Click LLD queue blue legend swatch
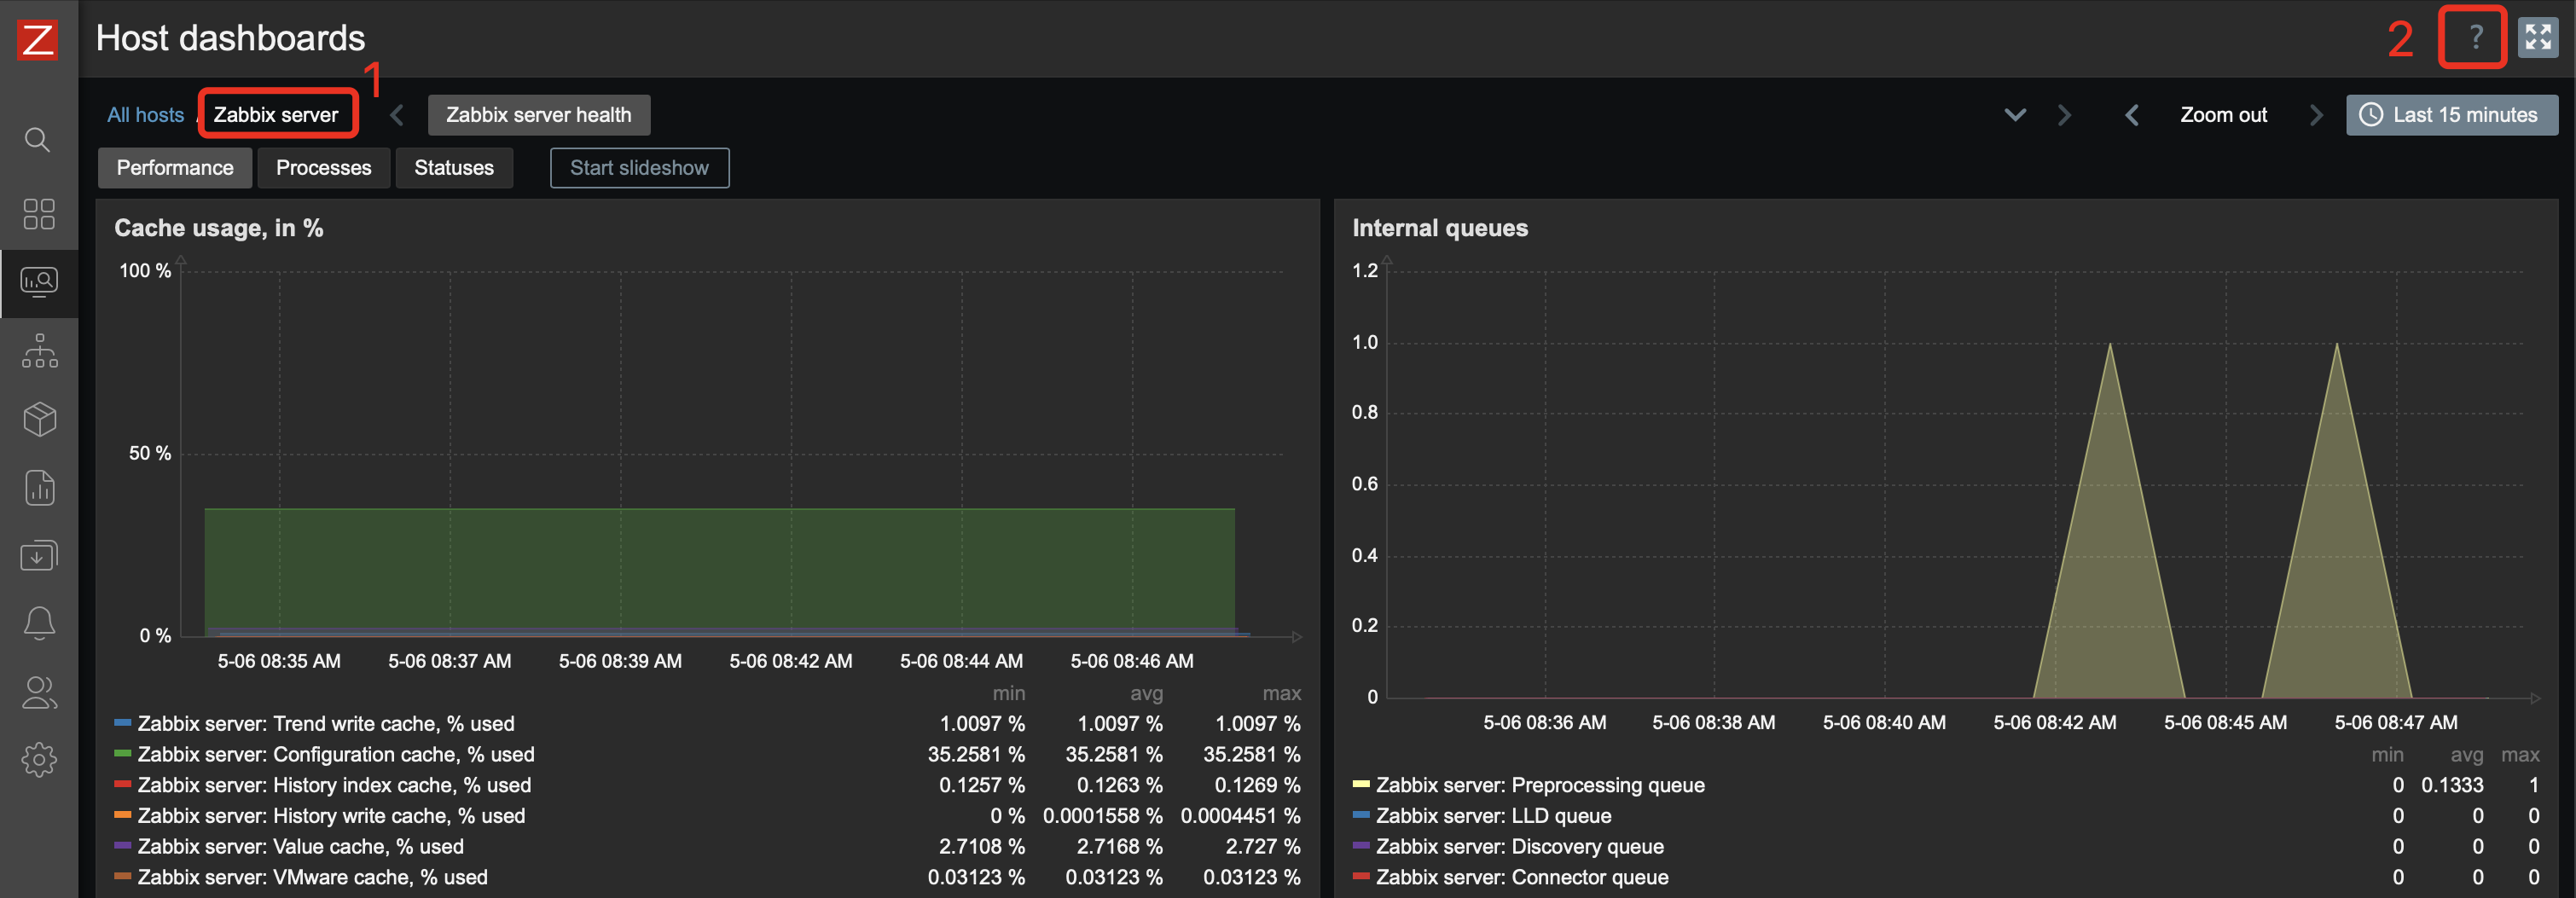The height and width of the screenshot is (898, 2576). 1361,815
